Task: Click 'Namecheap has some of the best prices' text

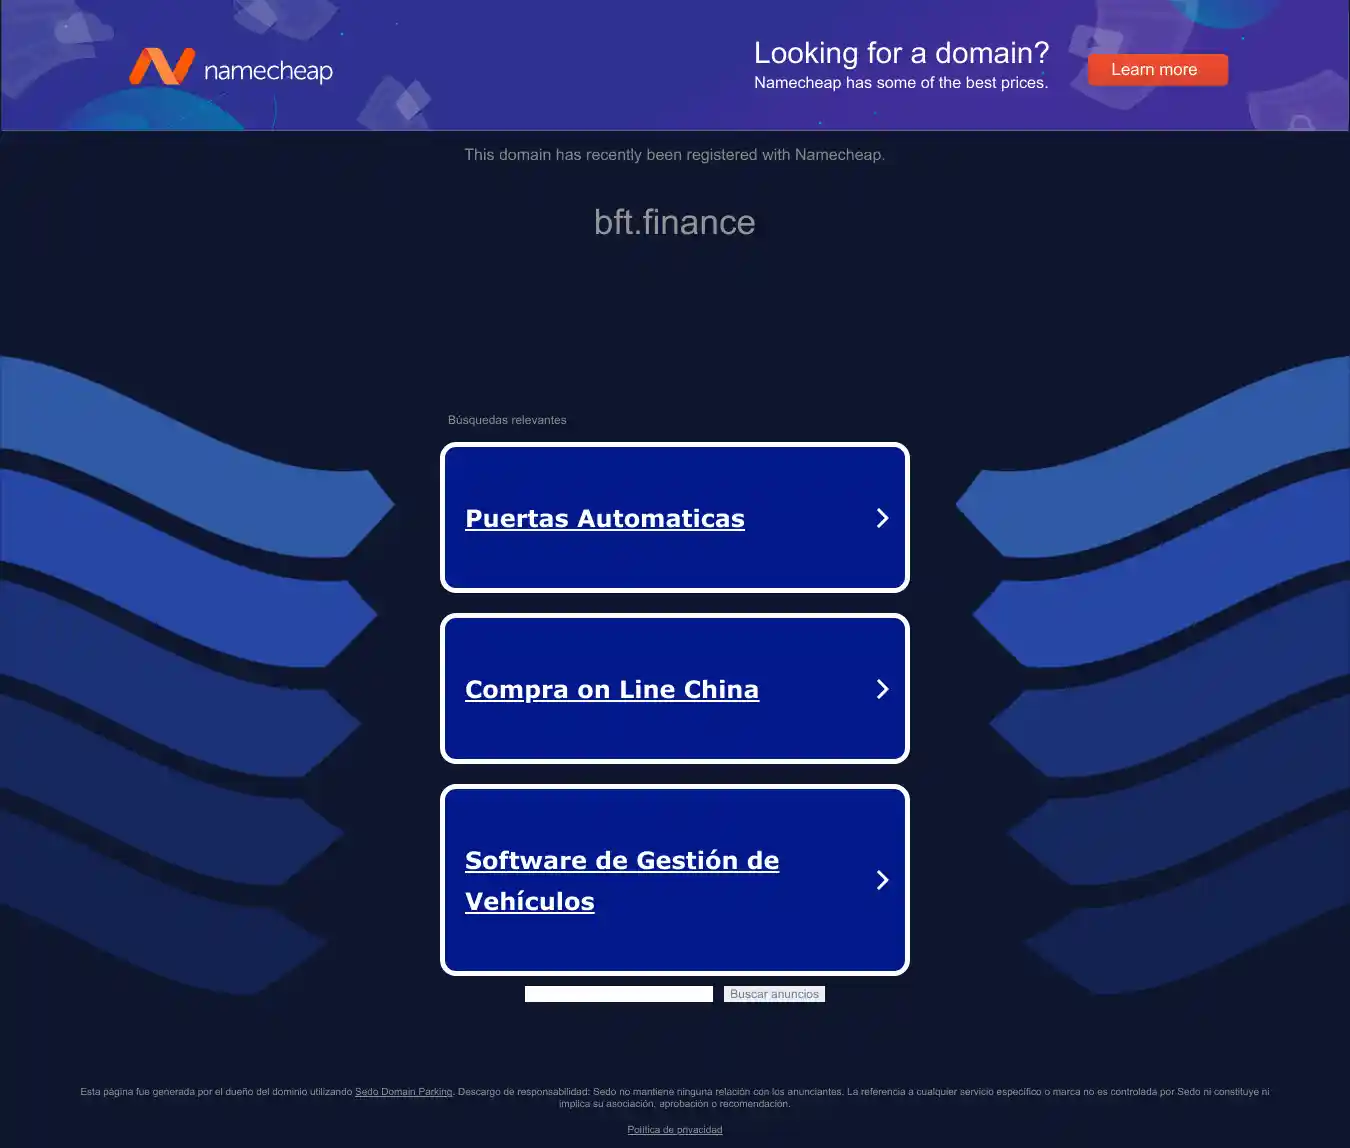Action: (x=901, y=83)
